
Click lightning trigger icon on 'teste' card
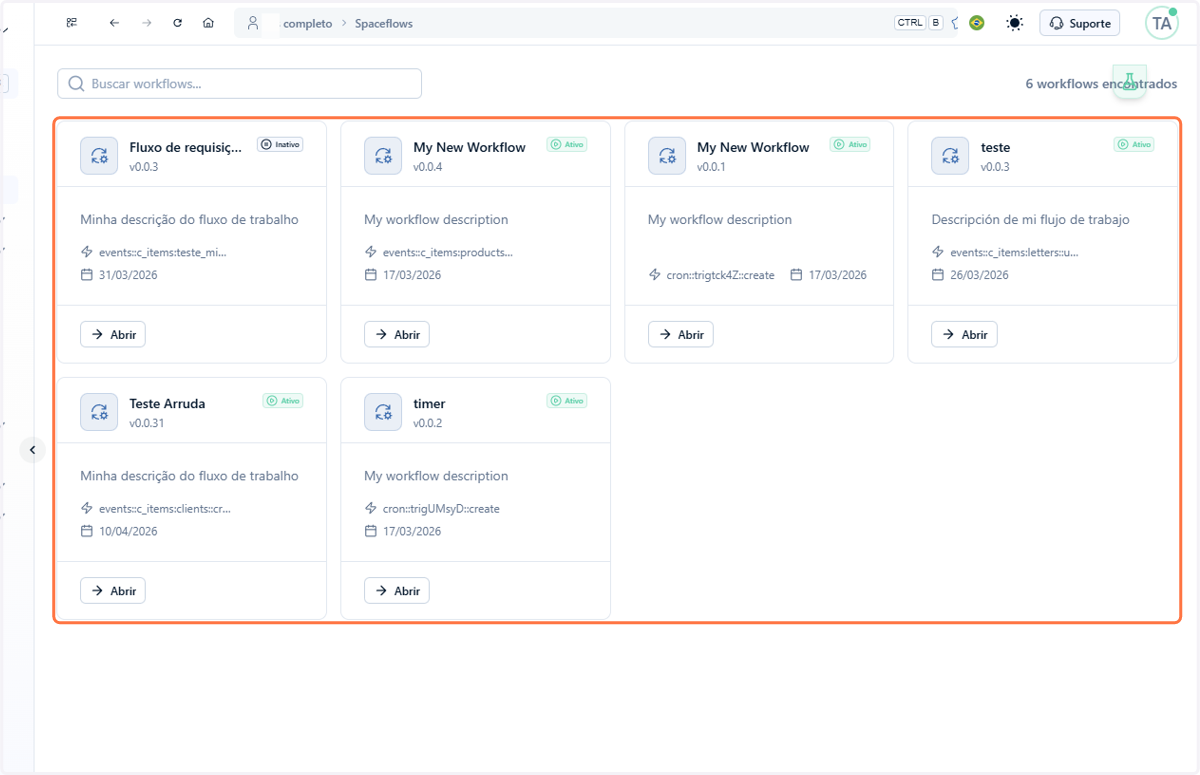tap(938, 252)
